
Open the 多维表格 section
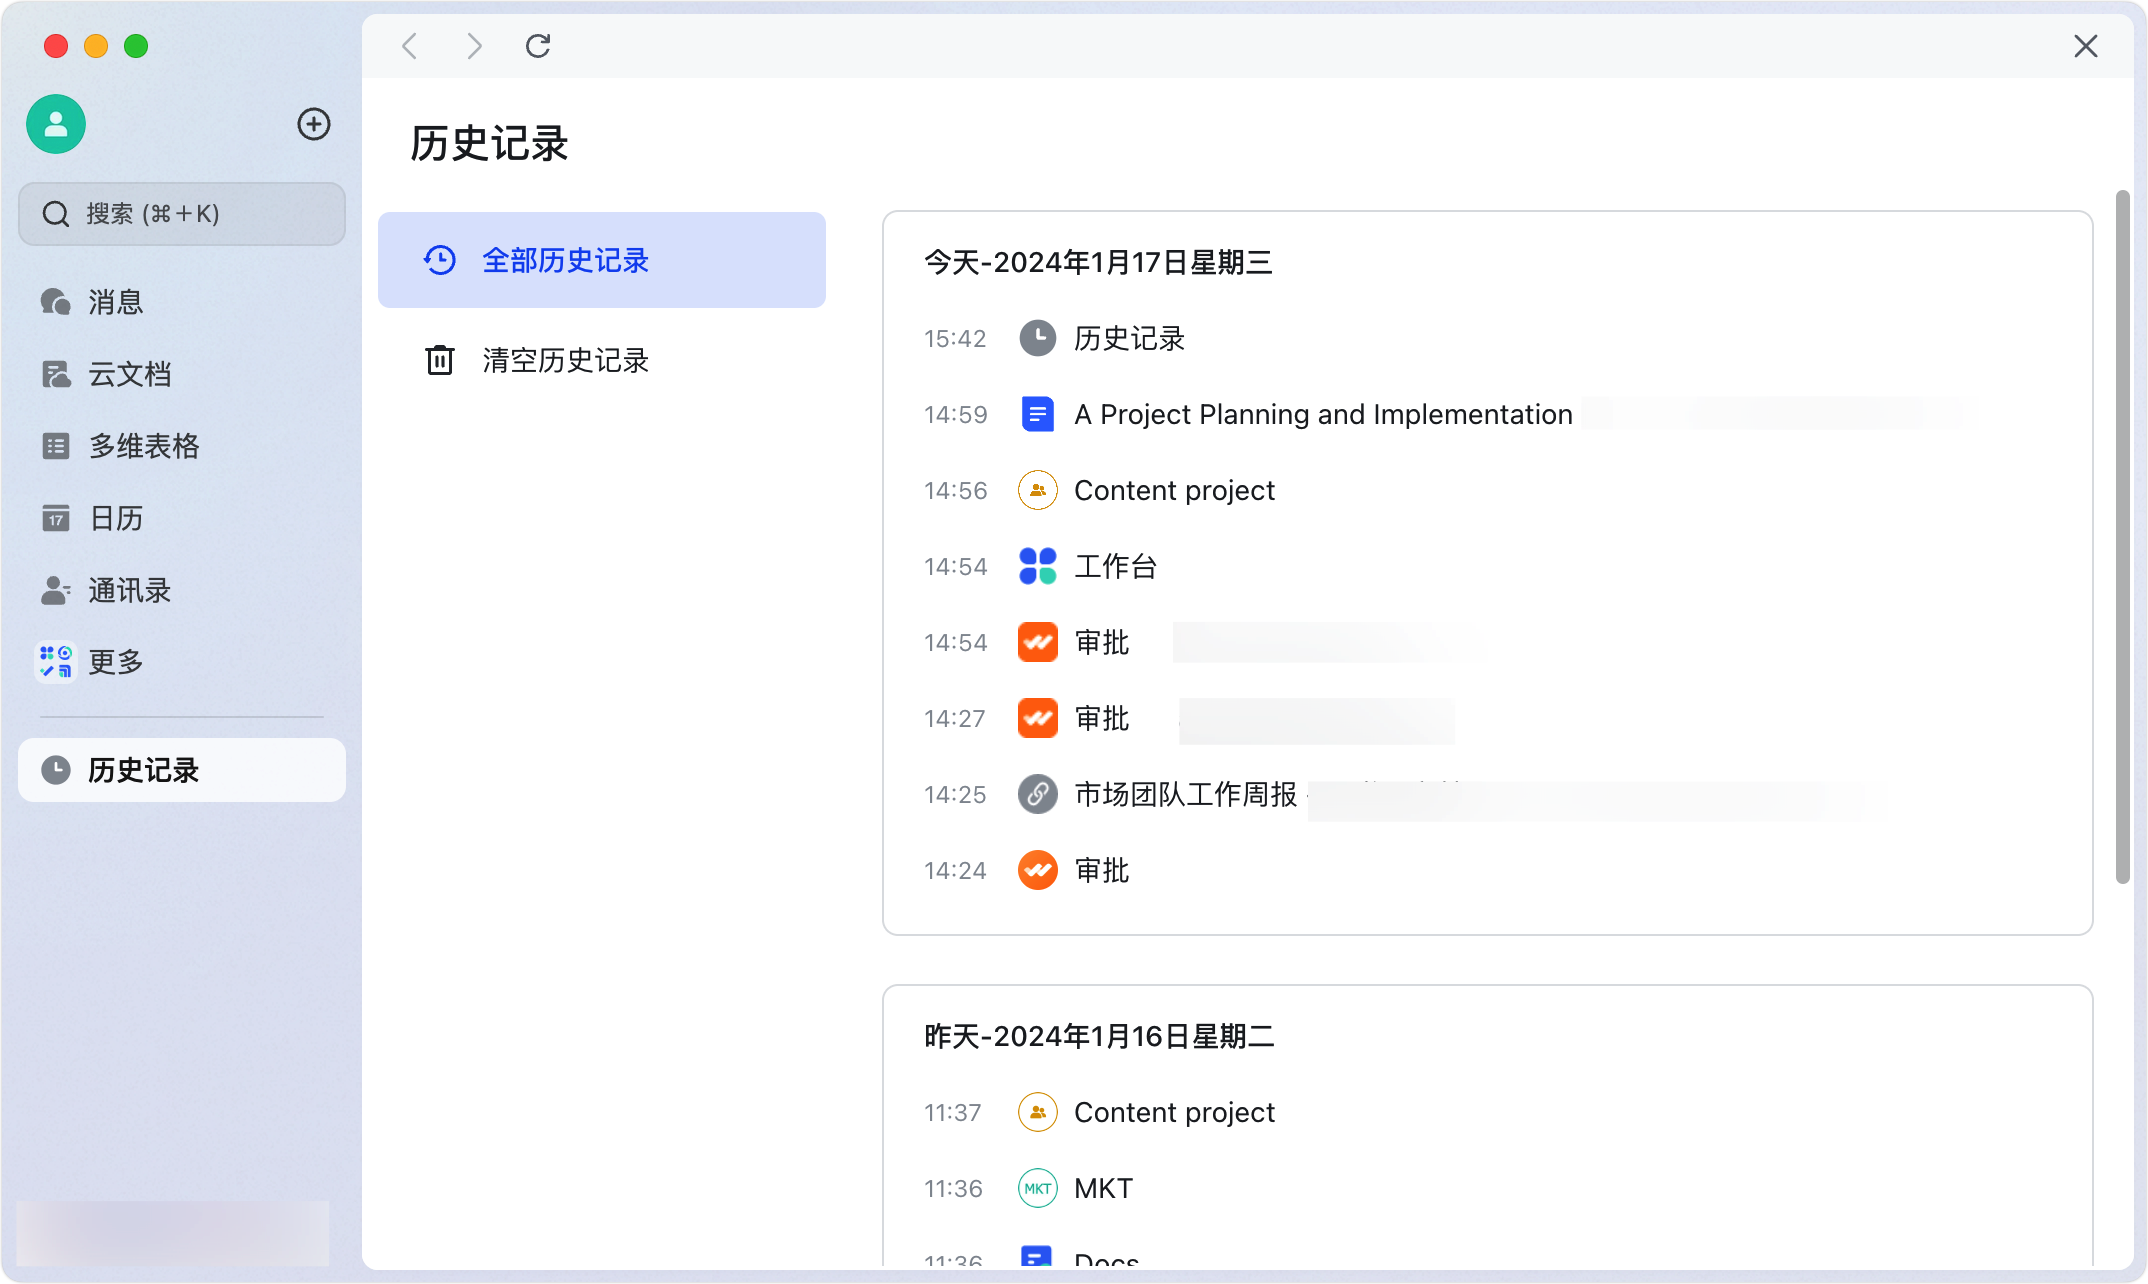143,446
